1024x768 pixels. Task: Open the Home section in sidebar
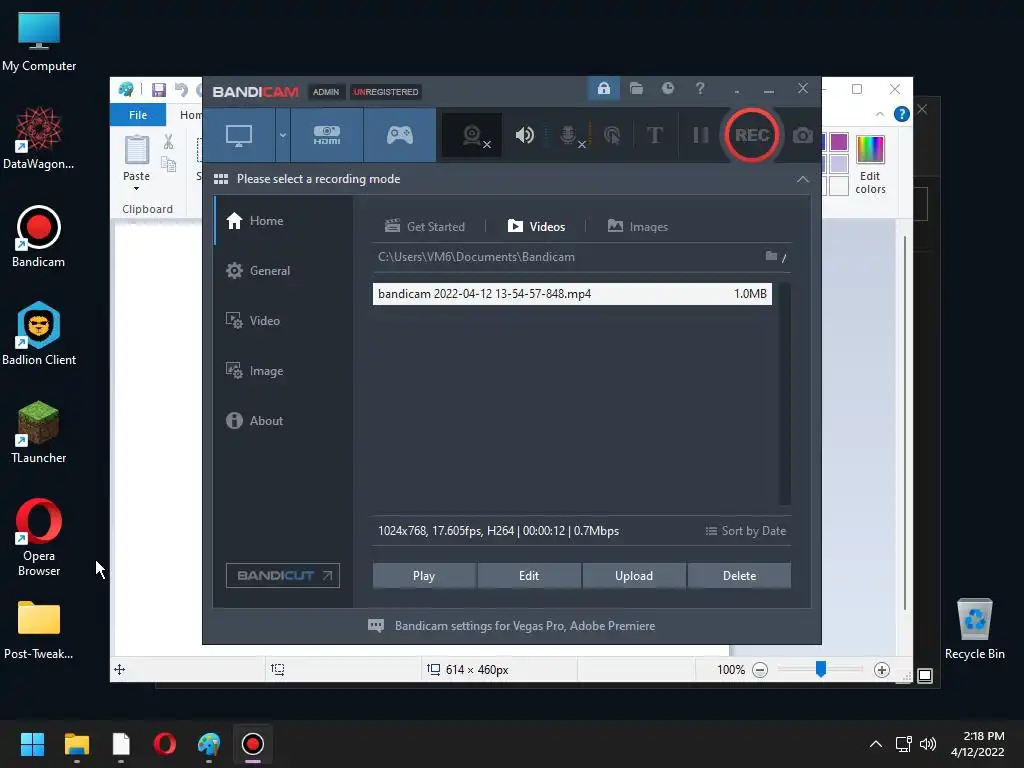click(x=283, y=221)
